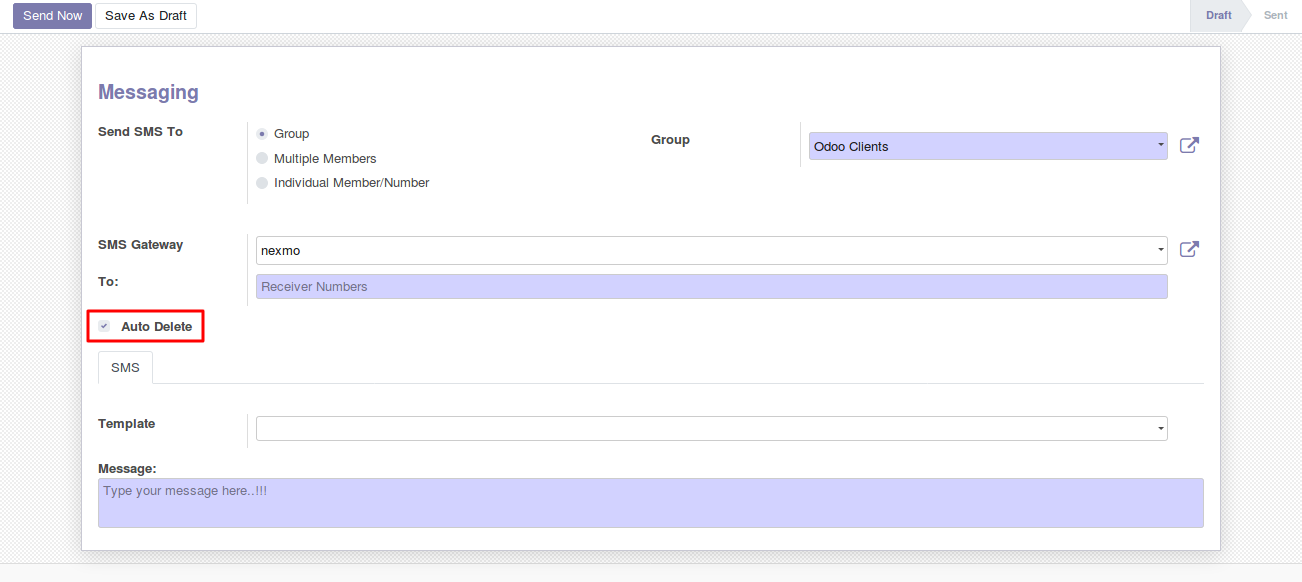Open the SMS Gateway external link icon
Image resolution: width=1302 pixels, height=582 pixels.
tap(1189, 250)
